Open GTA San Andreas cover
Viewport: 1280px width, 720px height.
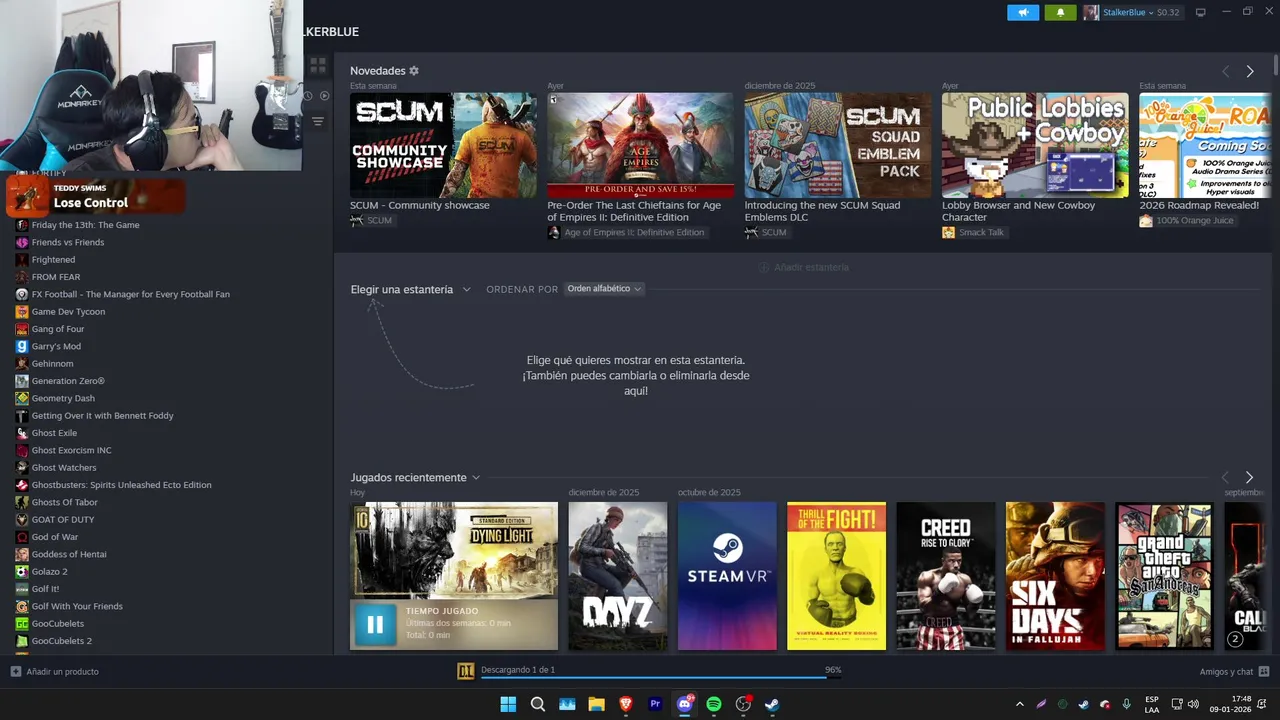1164,576
